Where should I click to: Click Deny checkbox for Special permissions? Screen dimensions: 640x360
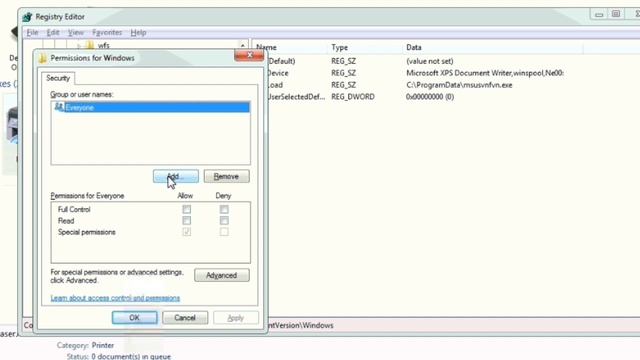coord(224,232)
